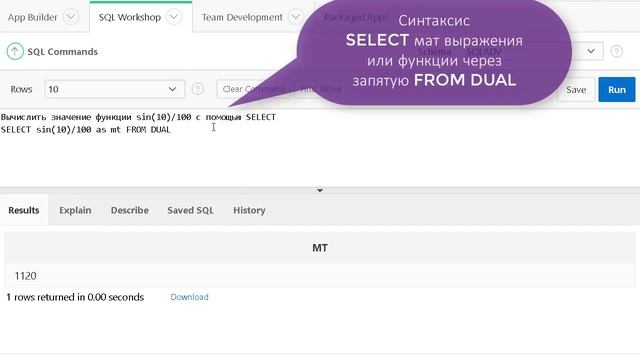Open the Schema dropdown chevron
This screenshot has height=360, width=640.
591,51
